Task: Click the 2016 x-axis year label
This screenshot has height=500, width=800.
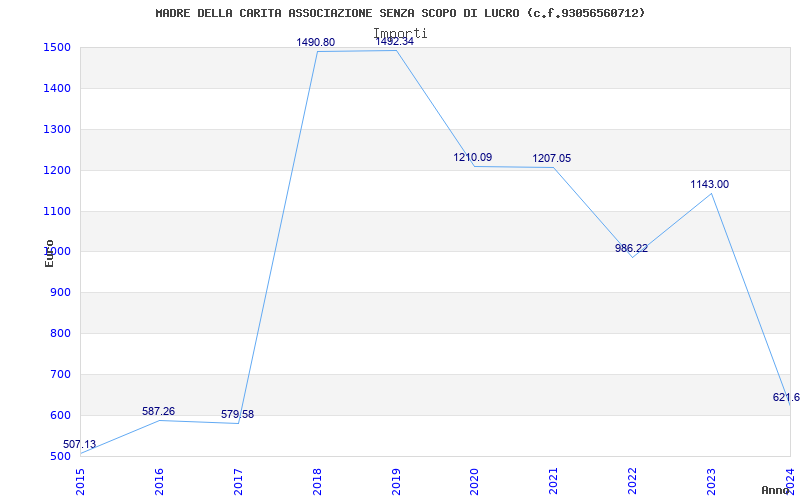Action: 159,482
